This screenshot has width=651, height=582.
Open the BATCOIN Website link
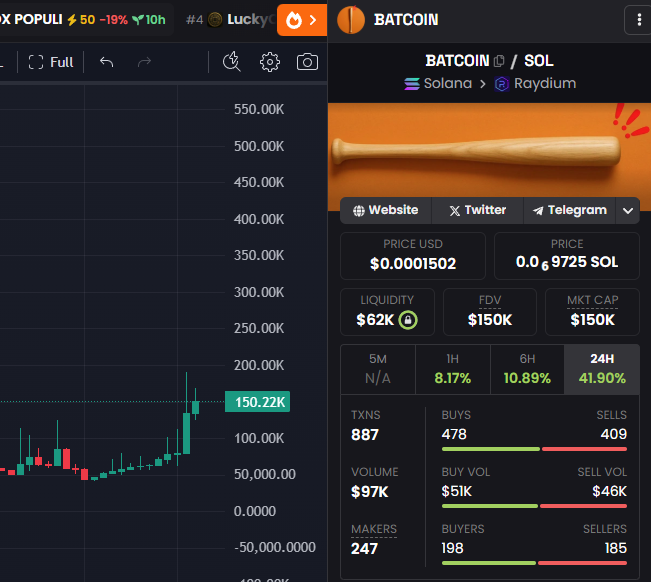pos(386,210)
